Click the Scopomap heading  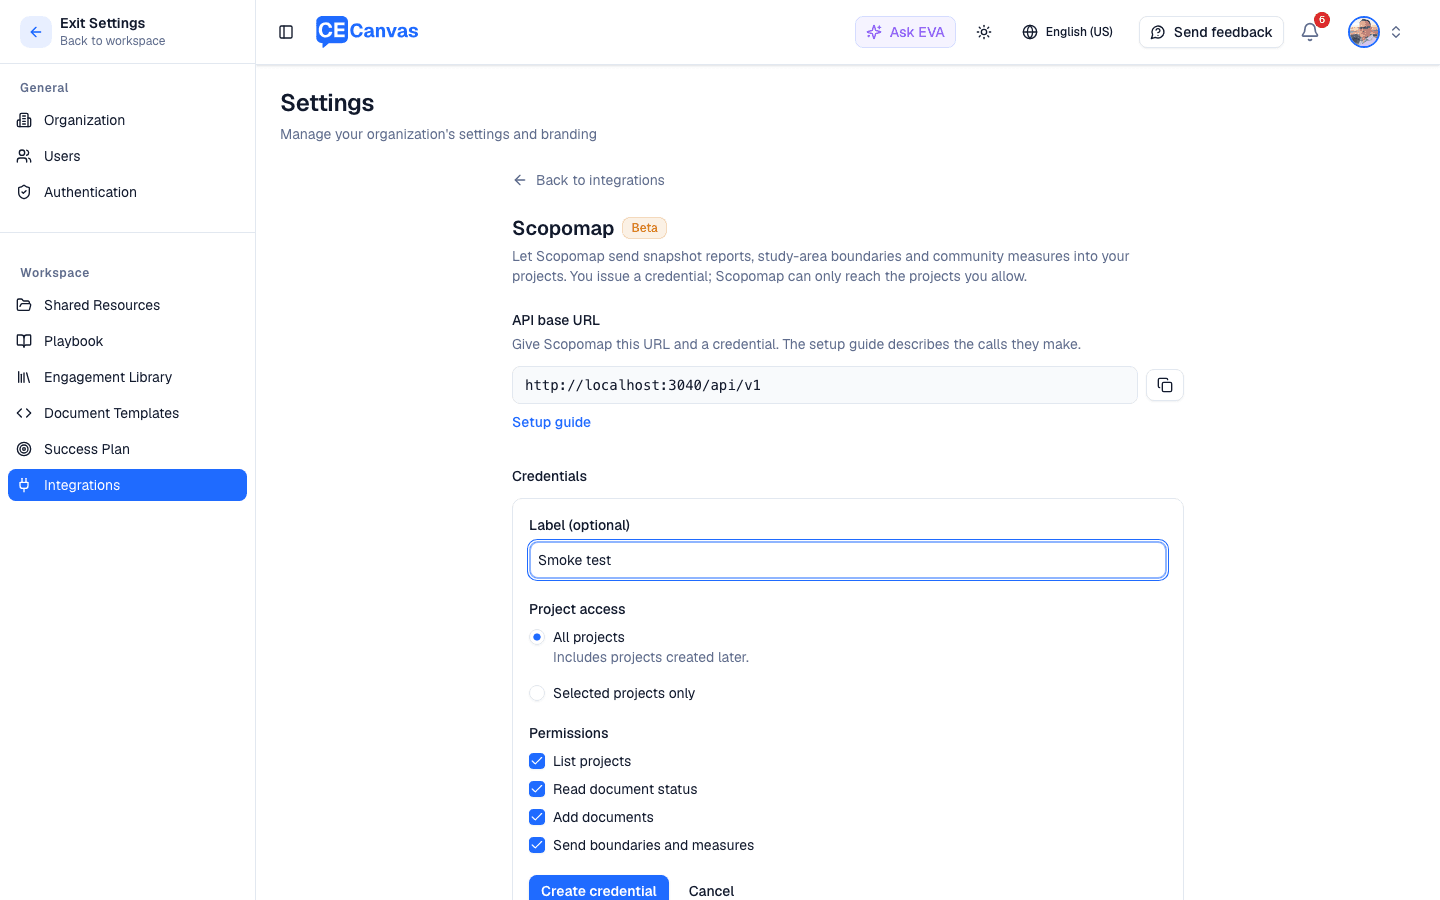[x=563, y=228]
